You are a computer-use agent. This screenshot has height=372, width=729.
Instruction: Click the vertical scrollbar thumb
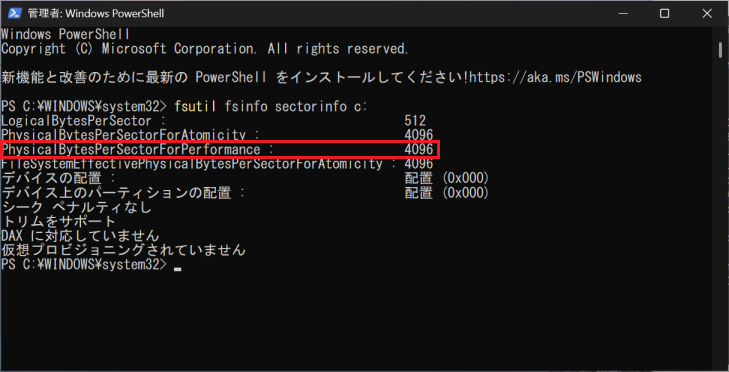tap(720, 50)
